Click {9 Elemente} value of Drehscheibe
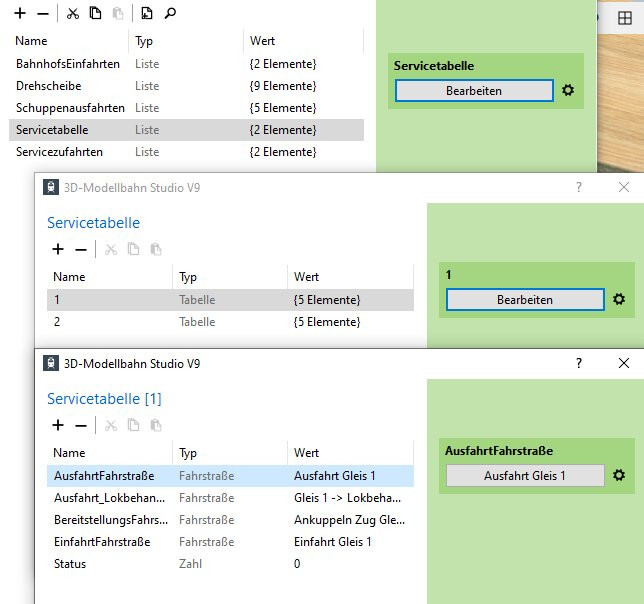Image resolution: width=644 pixels, height=604 pixels. (x=283, y=86)
